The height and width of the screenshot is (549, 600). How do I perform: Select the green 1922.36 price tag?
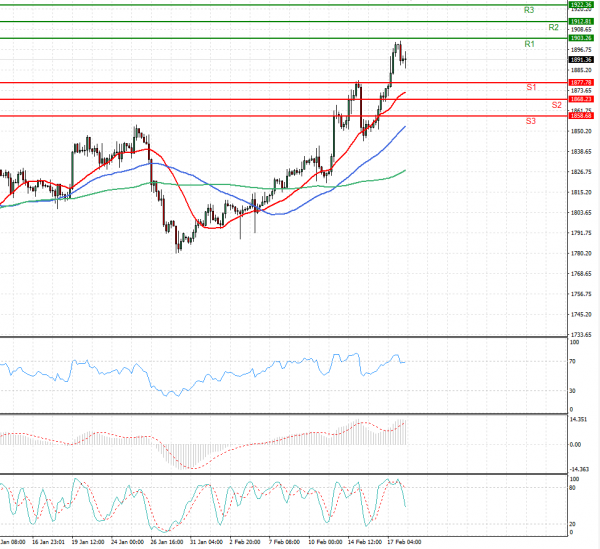[581, 5]
